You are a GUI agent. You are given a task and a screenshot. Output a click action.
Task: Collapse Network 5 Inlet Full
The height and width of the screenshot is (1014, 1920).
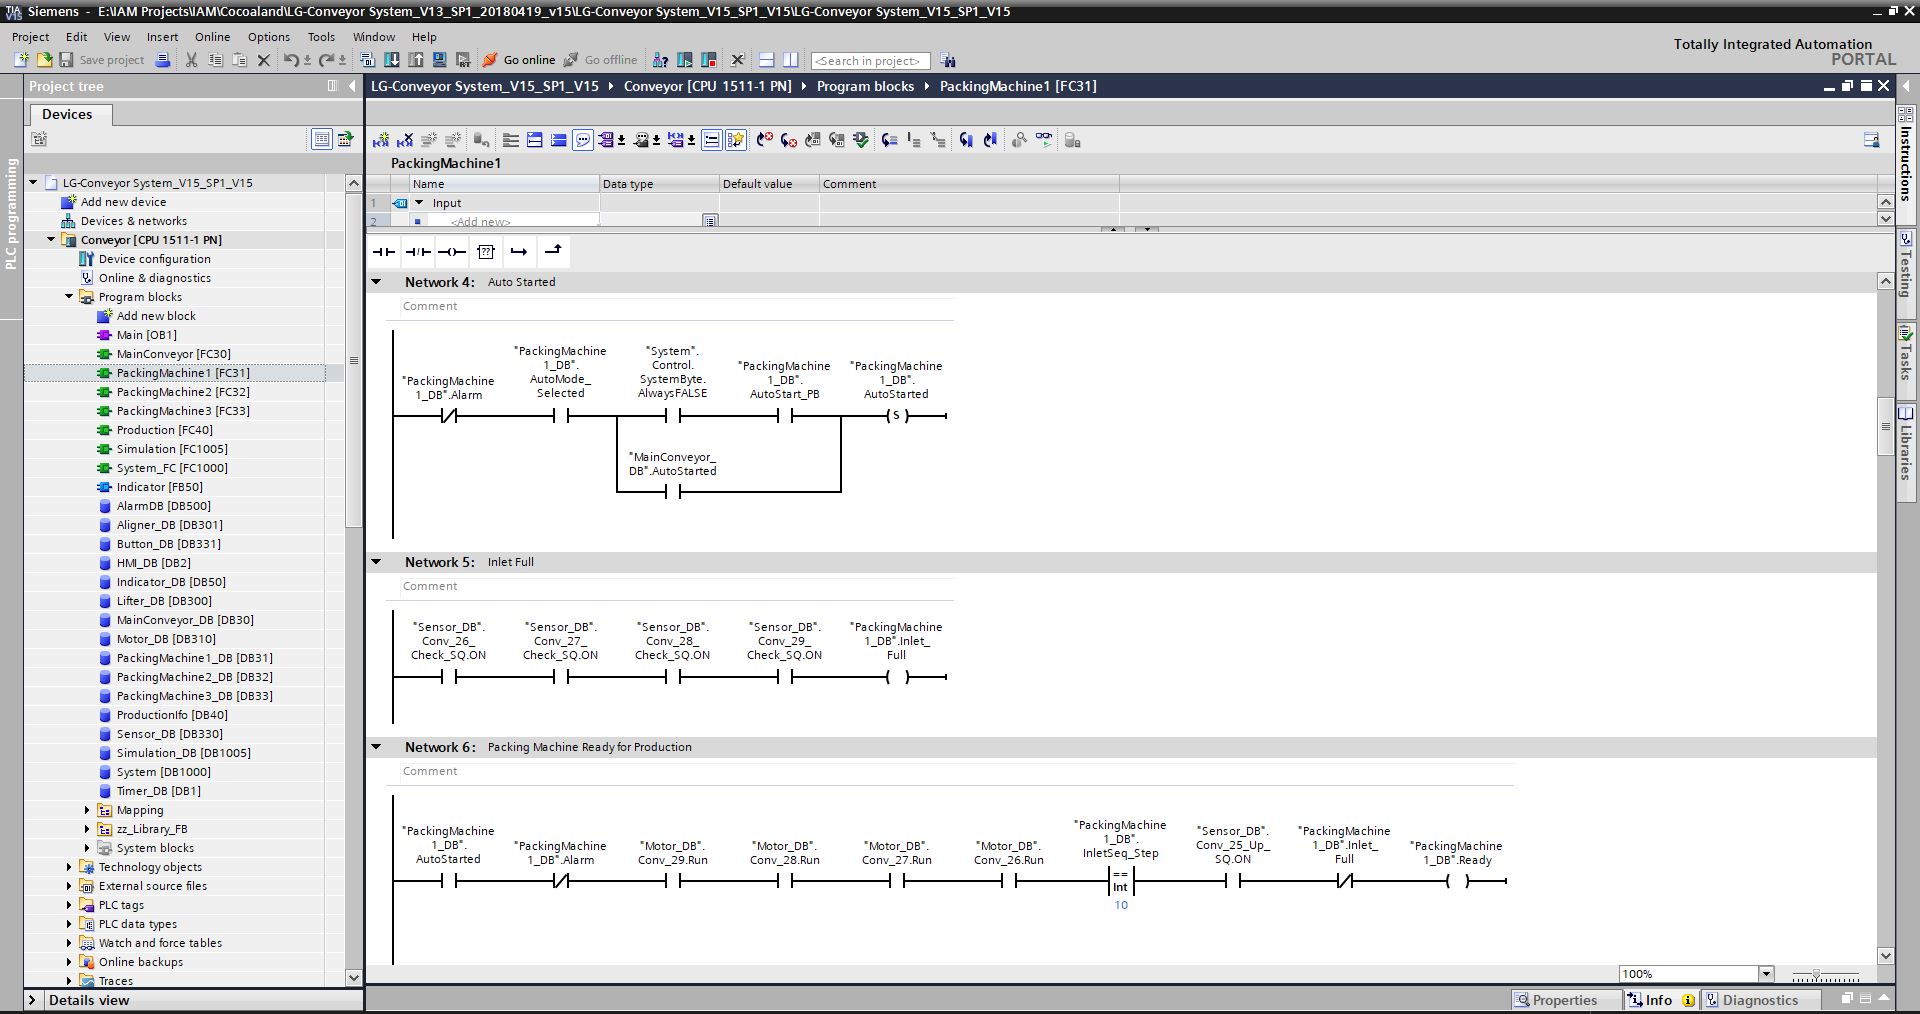(x=377, y=562)
